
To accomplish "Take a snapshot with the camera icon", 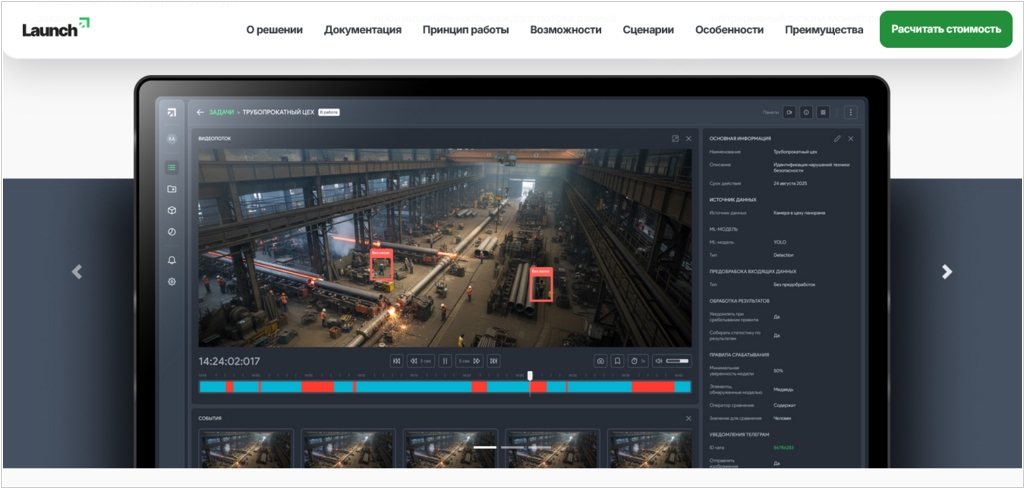I will (x=600, y=361).
